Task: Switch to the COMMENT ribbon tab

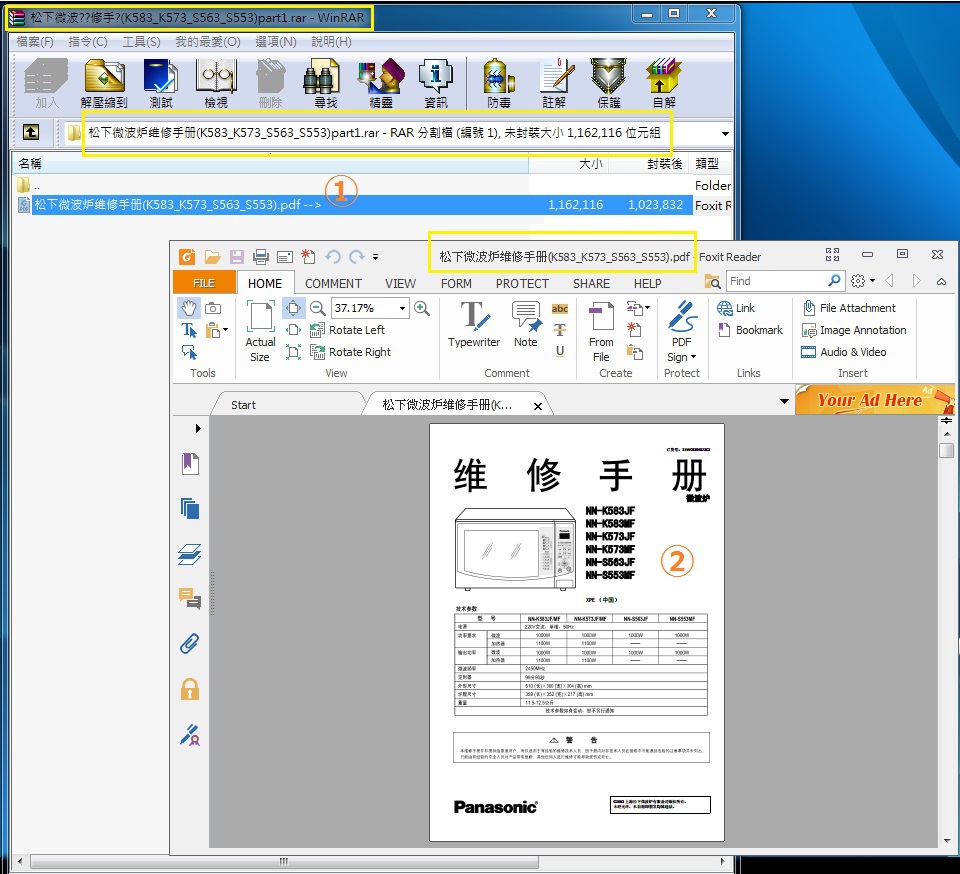Action: [334, 283]
